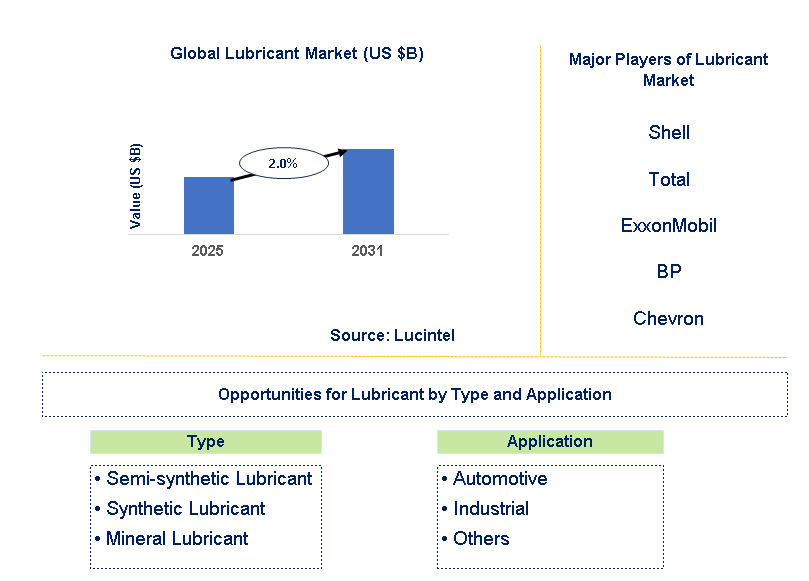
Task: Select Shell in the major players list
Action: click(669, 133)
